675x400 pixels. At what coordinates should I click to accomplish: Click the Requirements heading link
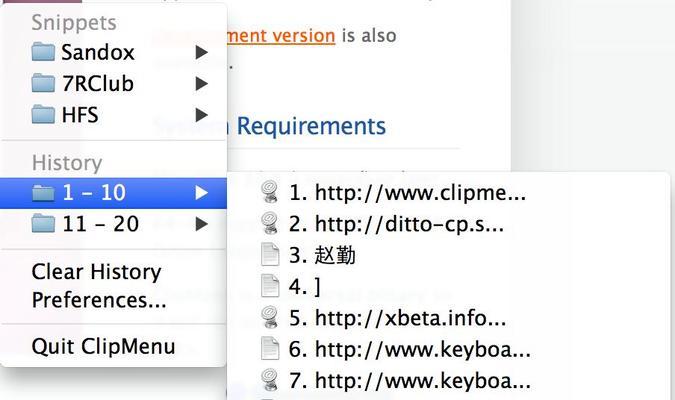tap(311, 126)
